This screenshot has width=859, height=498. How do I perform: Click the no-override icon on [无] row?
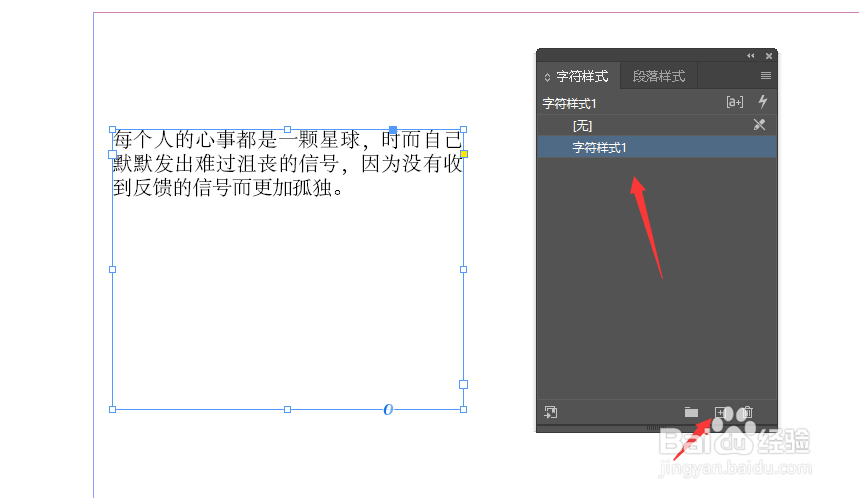(759, 125)
